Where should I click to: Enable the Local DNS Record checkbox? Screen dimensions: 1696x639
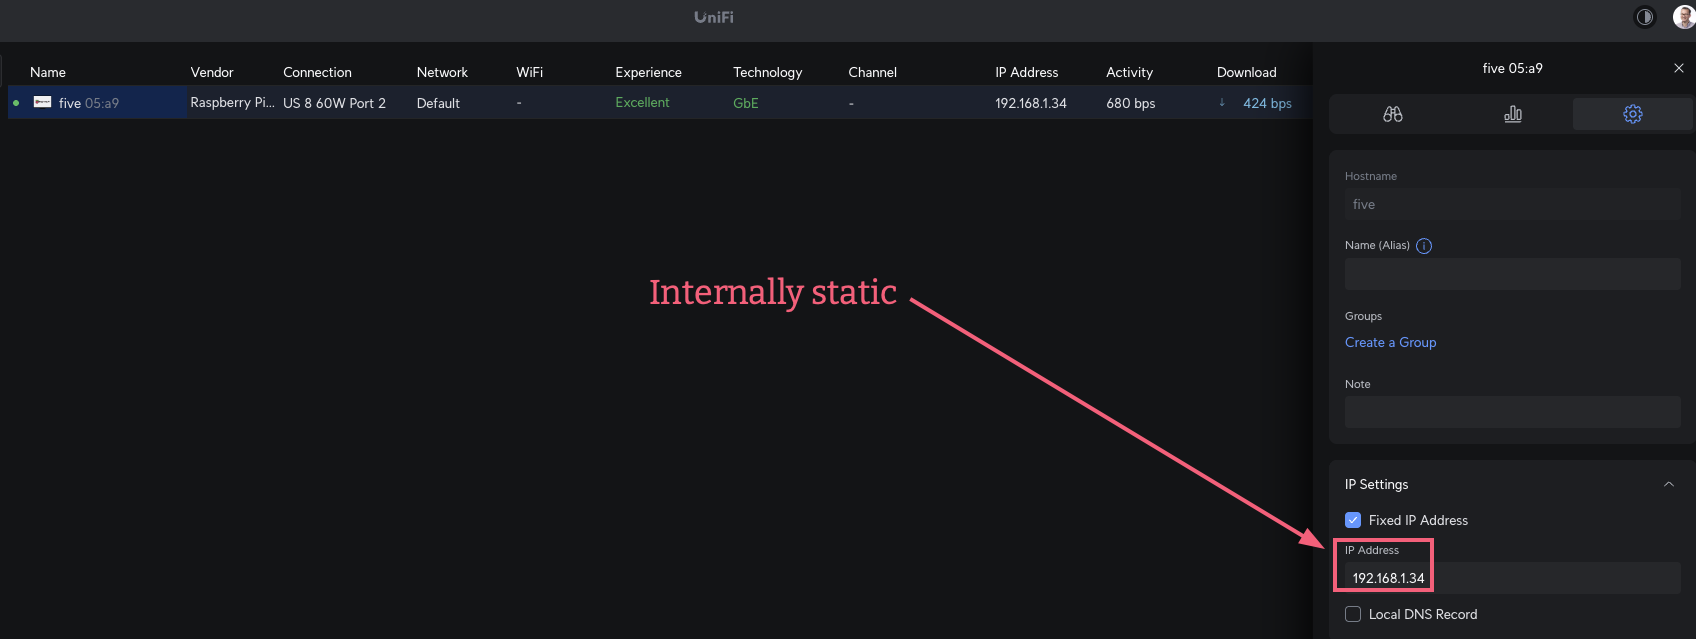pyautogui.click(x=1353, y=614)
